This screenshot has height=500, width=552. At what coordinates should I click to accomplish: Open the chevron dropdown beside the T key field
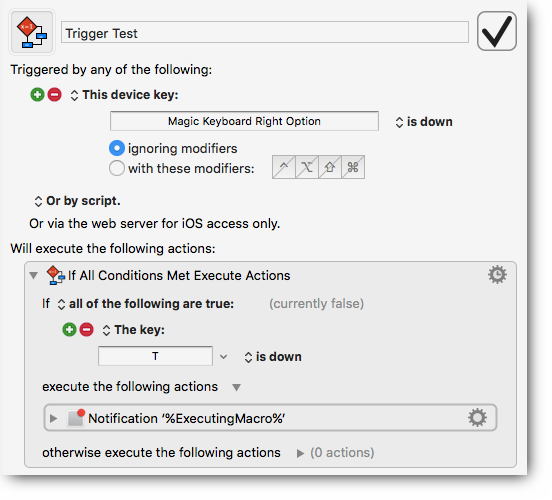223,357
